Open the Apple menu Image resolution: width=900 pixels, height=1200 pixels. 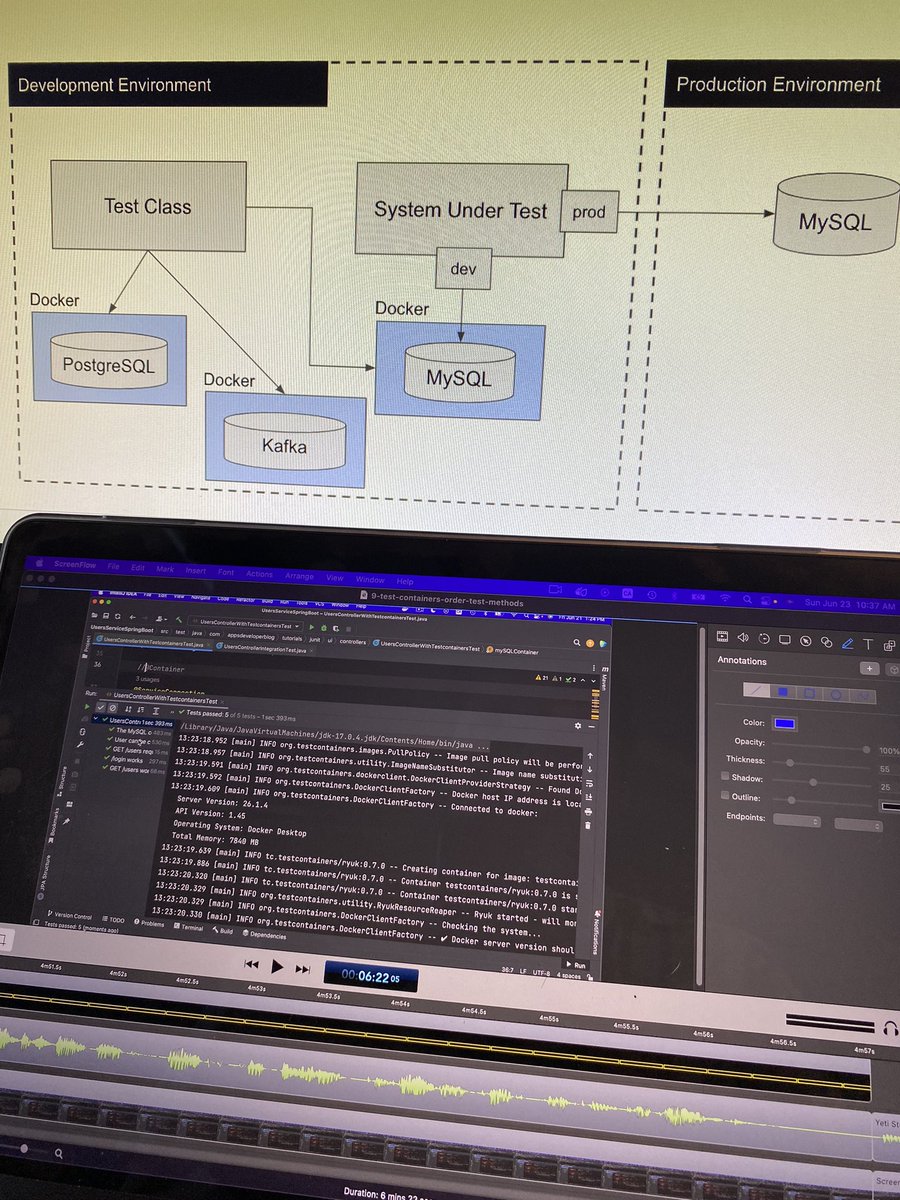click(39, 563)
